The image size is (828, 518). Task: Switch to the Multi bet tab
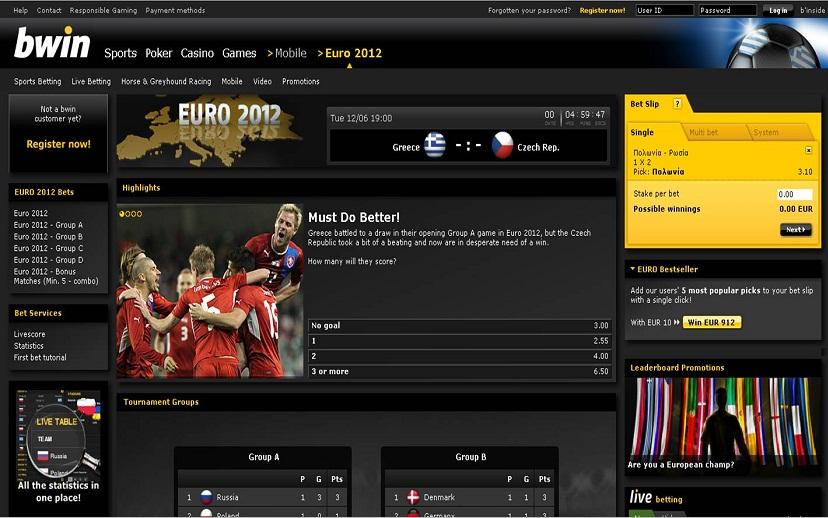703,133
